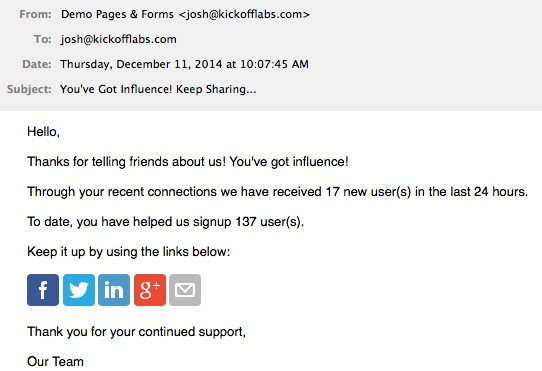Click the Our Team signature text
The image size is (542, 371).
[55, 362]
